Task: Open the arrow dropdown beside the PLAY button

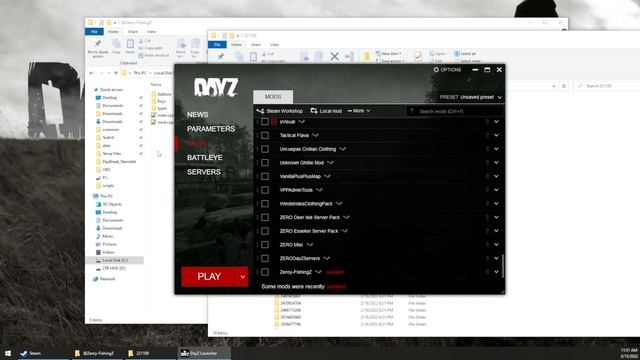Action: click(x=243, y=277)
